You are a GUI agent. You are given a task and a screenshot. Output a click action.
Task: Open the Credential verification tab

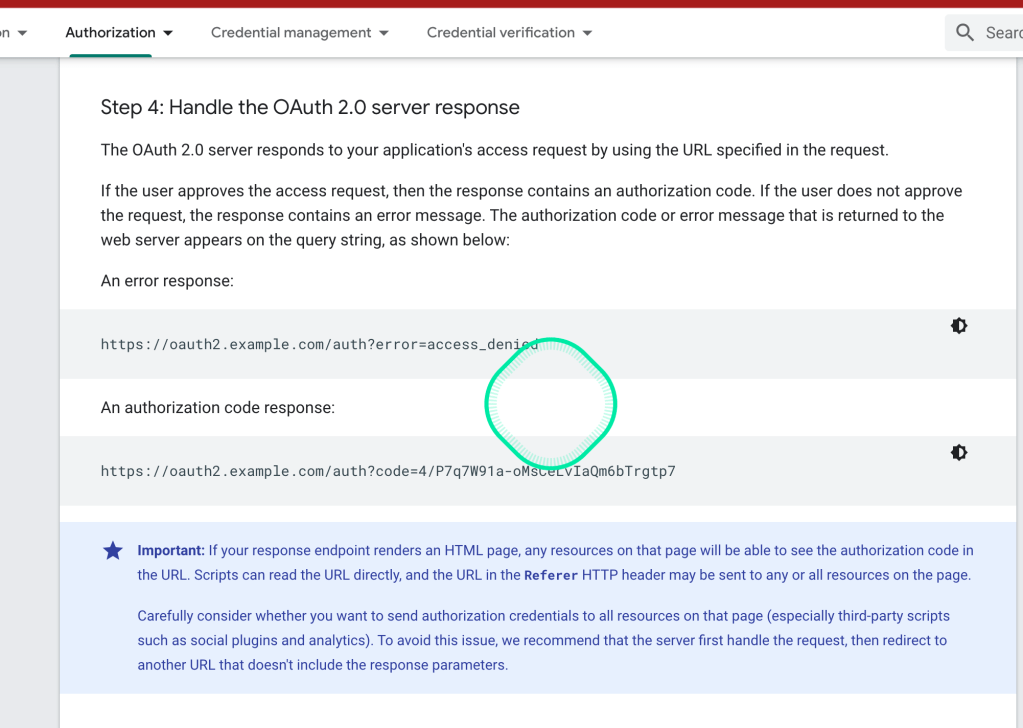point(500,33)
